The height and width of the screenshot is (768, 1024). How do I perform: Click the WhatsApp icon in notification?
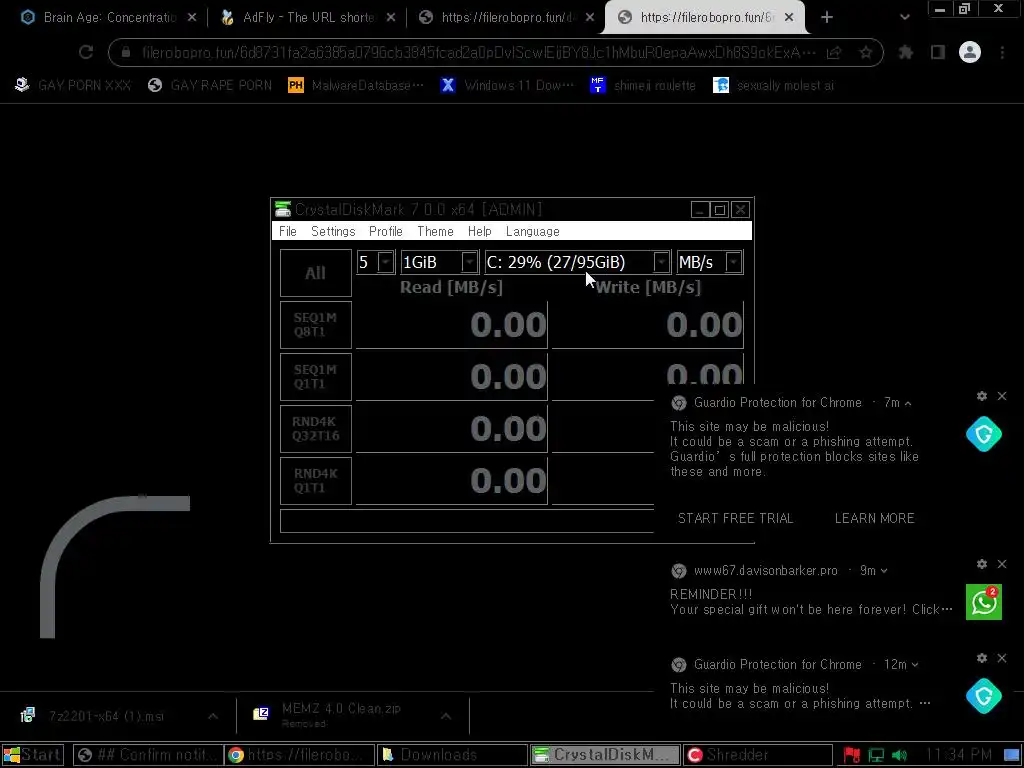pyautogui.click(x=984, y=601)
